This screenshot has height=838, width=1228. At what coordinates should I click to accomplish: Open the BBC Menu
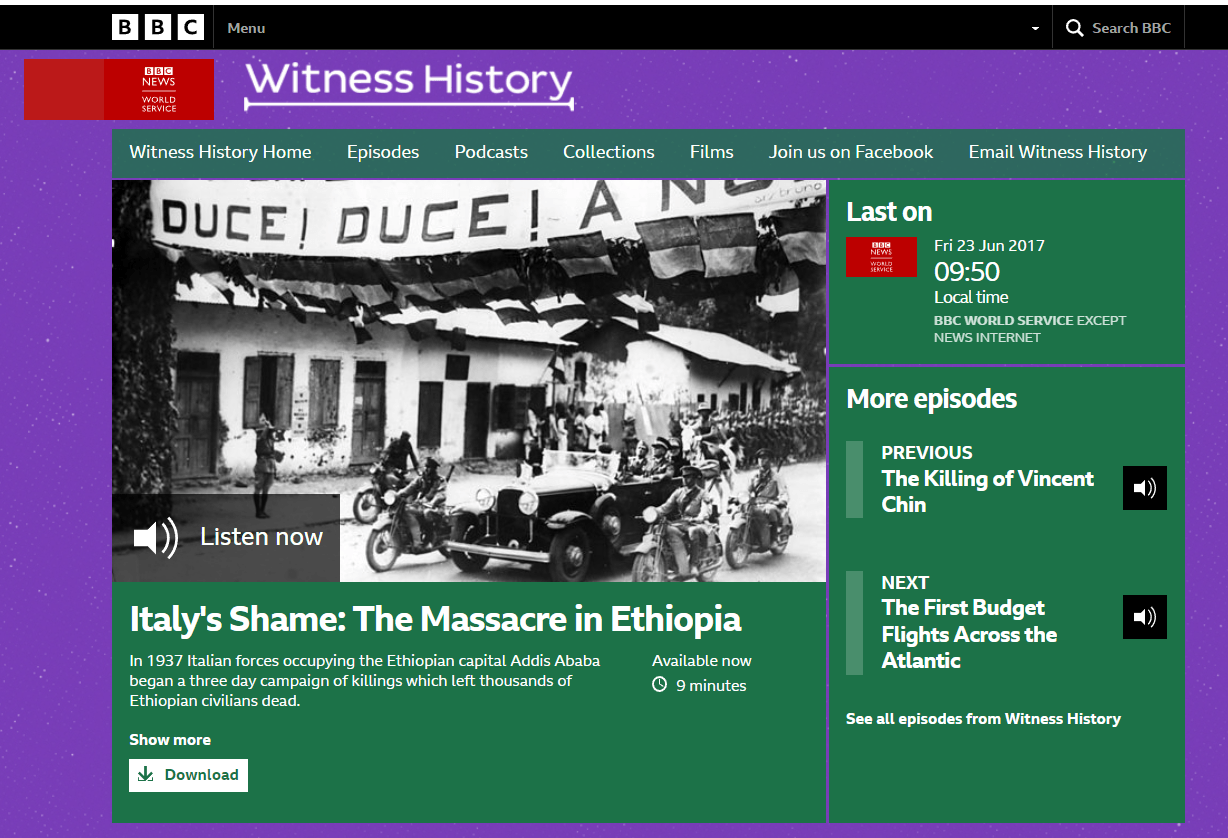click(246, 28)
